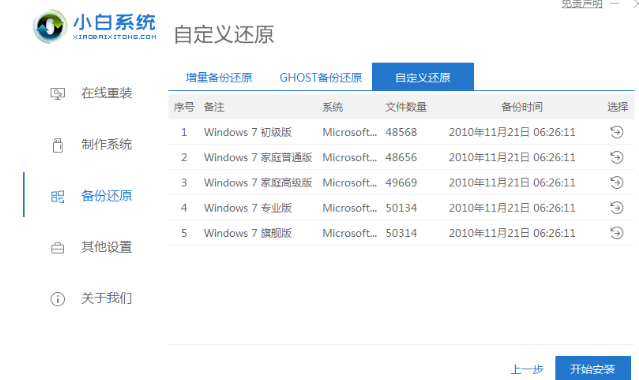
Task: Switch to 增量备份还原 tab
Action: point(219,77)
